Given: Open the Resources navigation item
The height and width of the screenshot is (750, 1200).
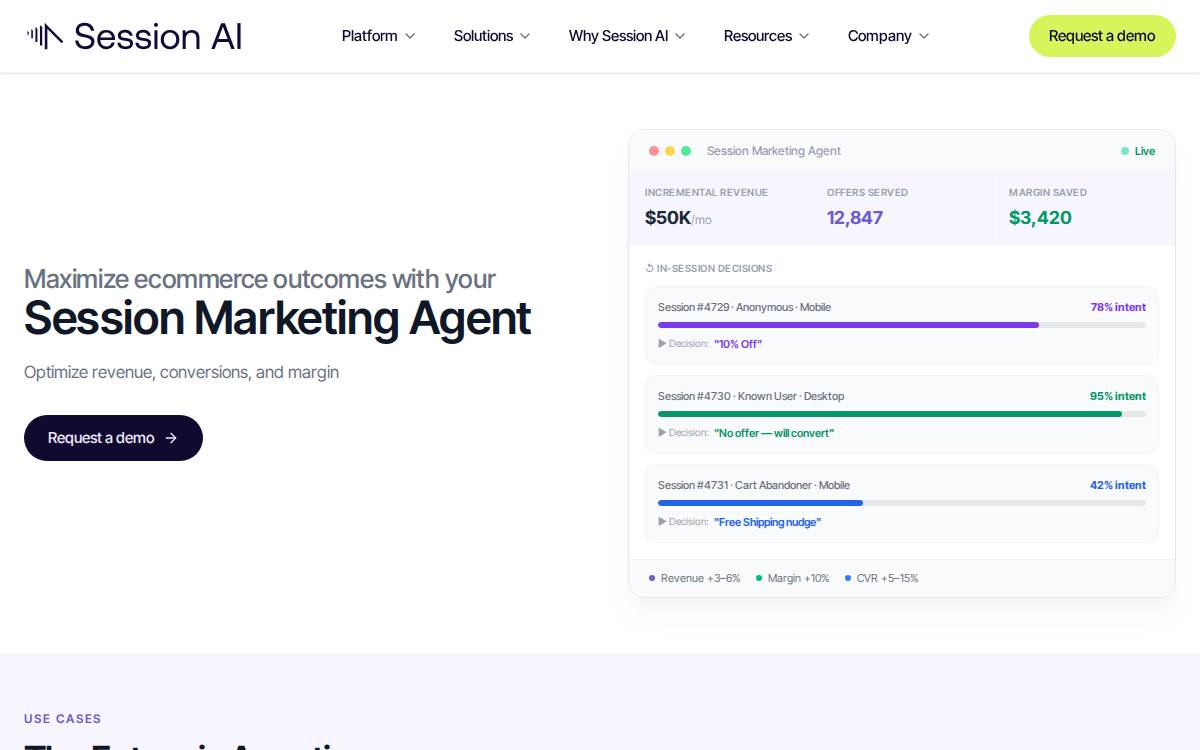Looking at the screenshot, I should [757, 36].
